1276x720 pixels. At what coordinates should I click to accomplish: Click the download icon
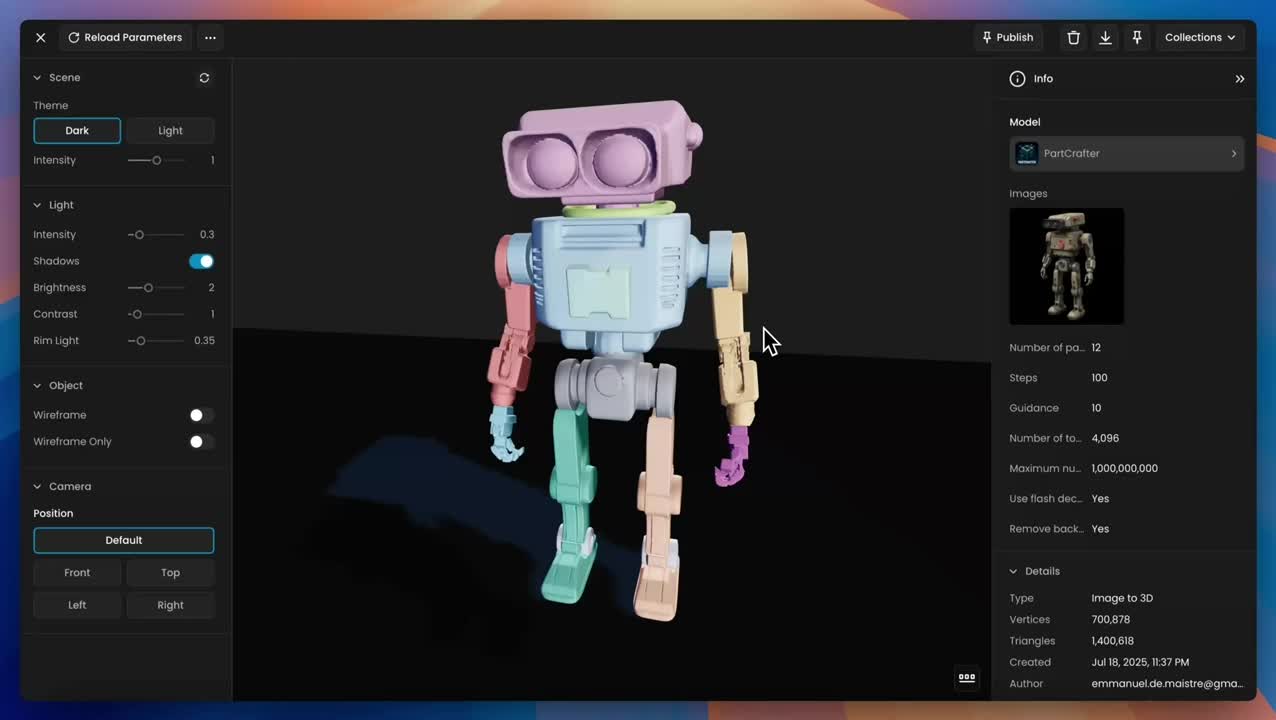point(1105,37)
